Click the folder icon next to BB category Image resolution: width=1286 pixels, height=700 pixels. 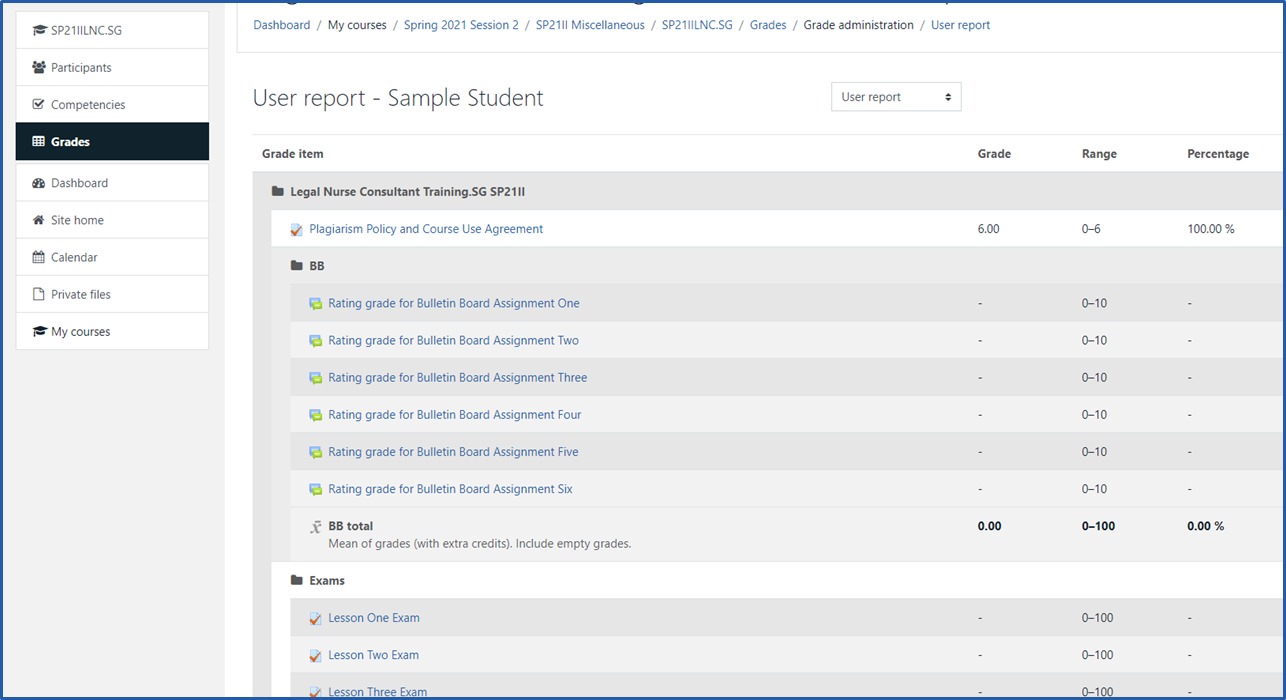coord(297,267)
